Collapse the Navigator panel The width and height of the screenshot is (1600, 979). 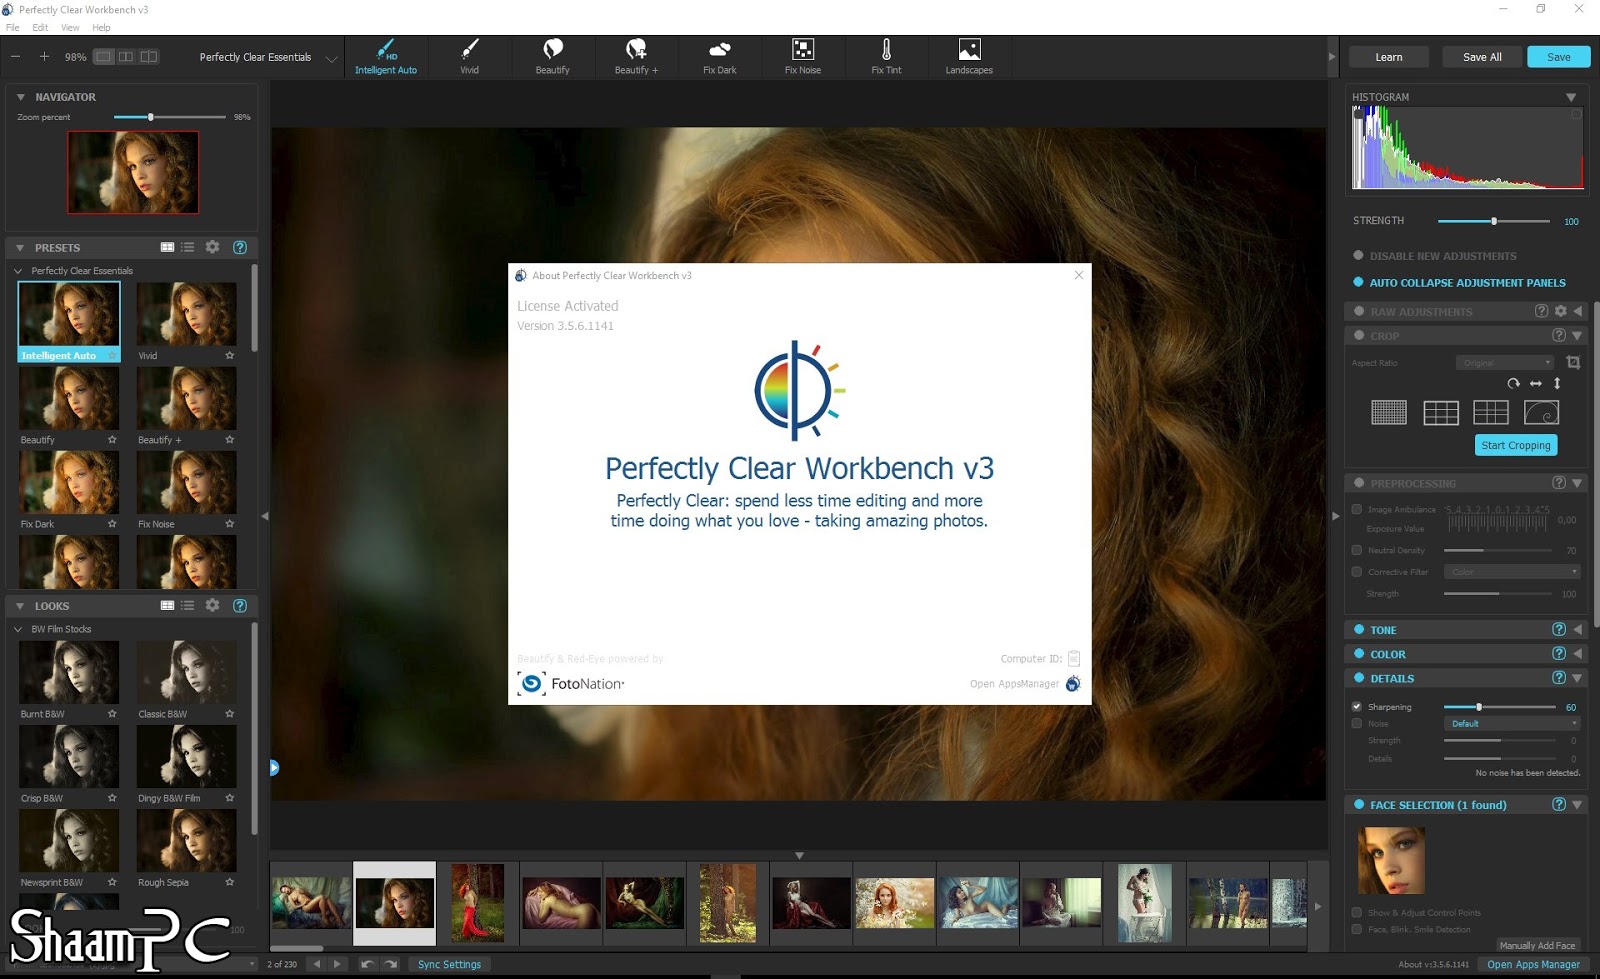[x=20, y=97]
